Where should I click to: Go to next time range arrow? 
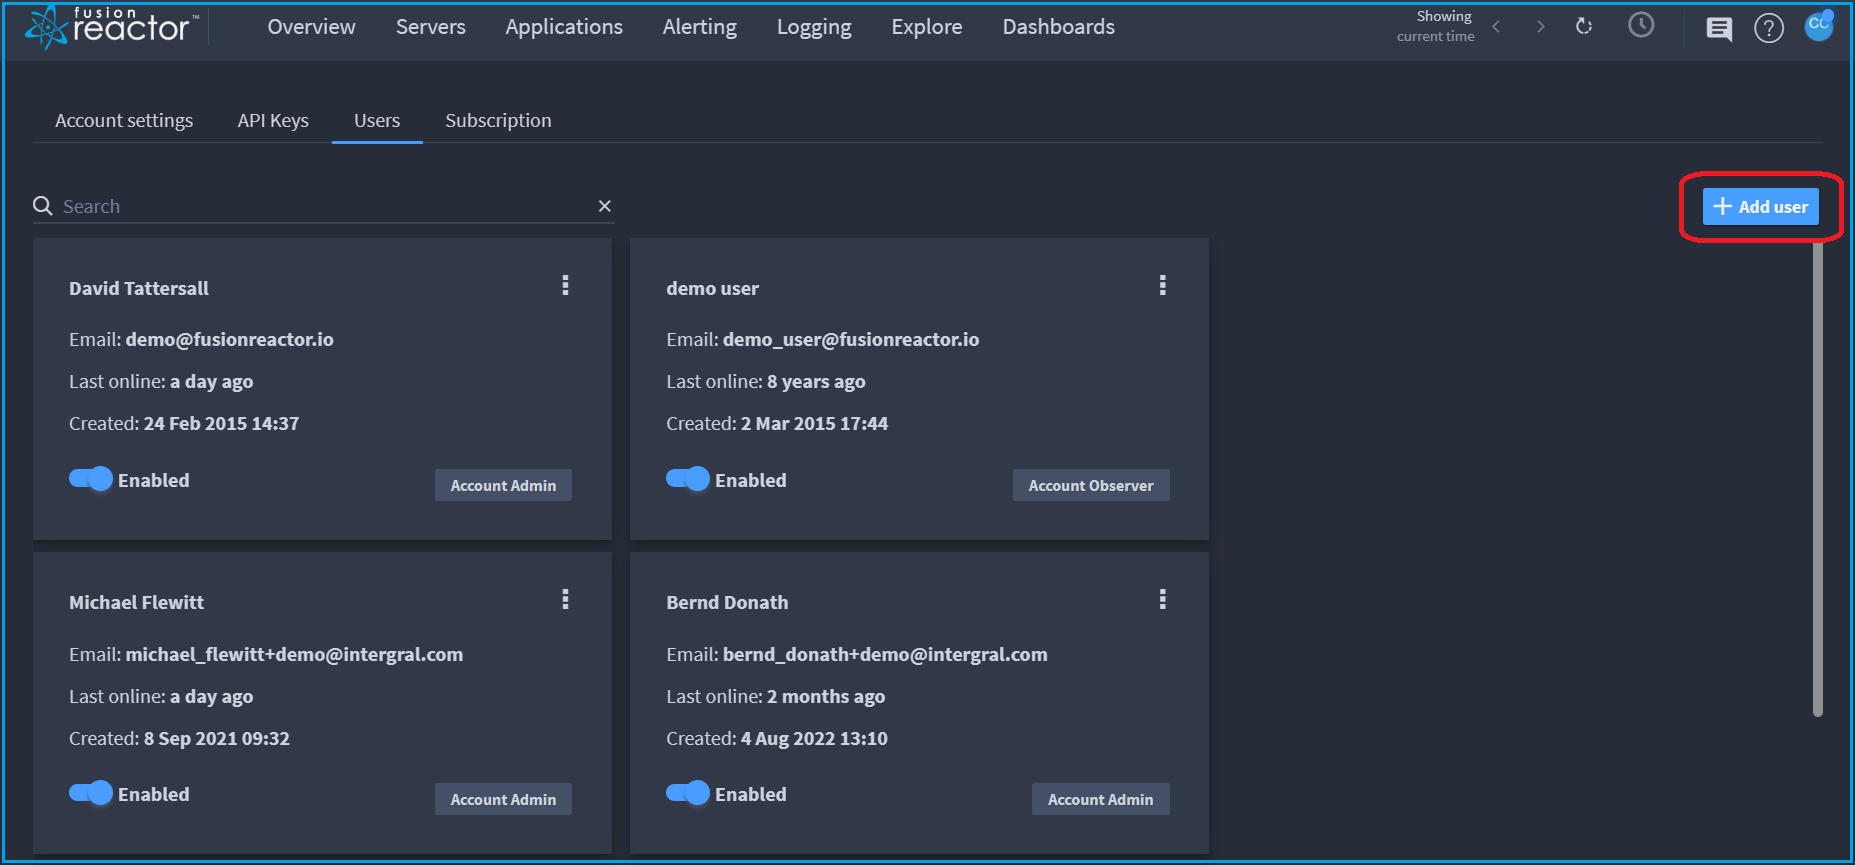point(1540,27)
